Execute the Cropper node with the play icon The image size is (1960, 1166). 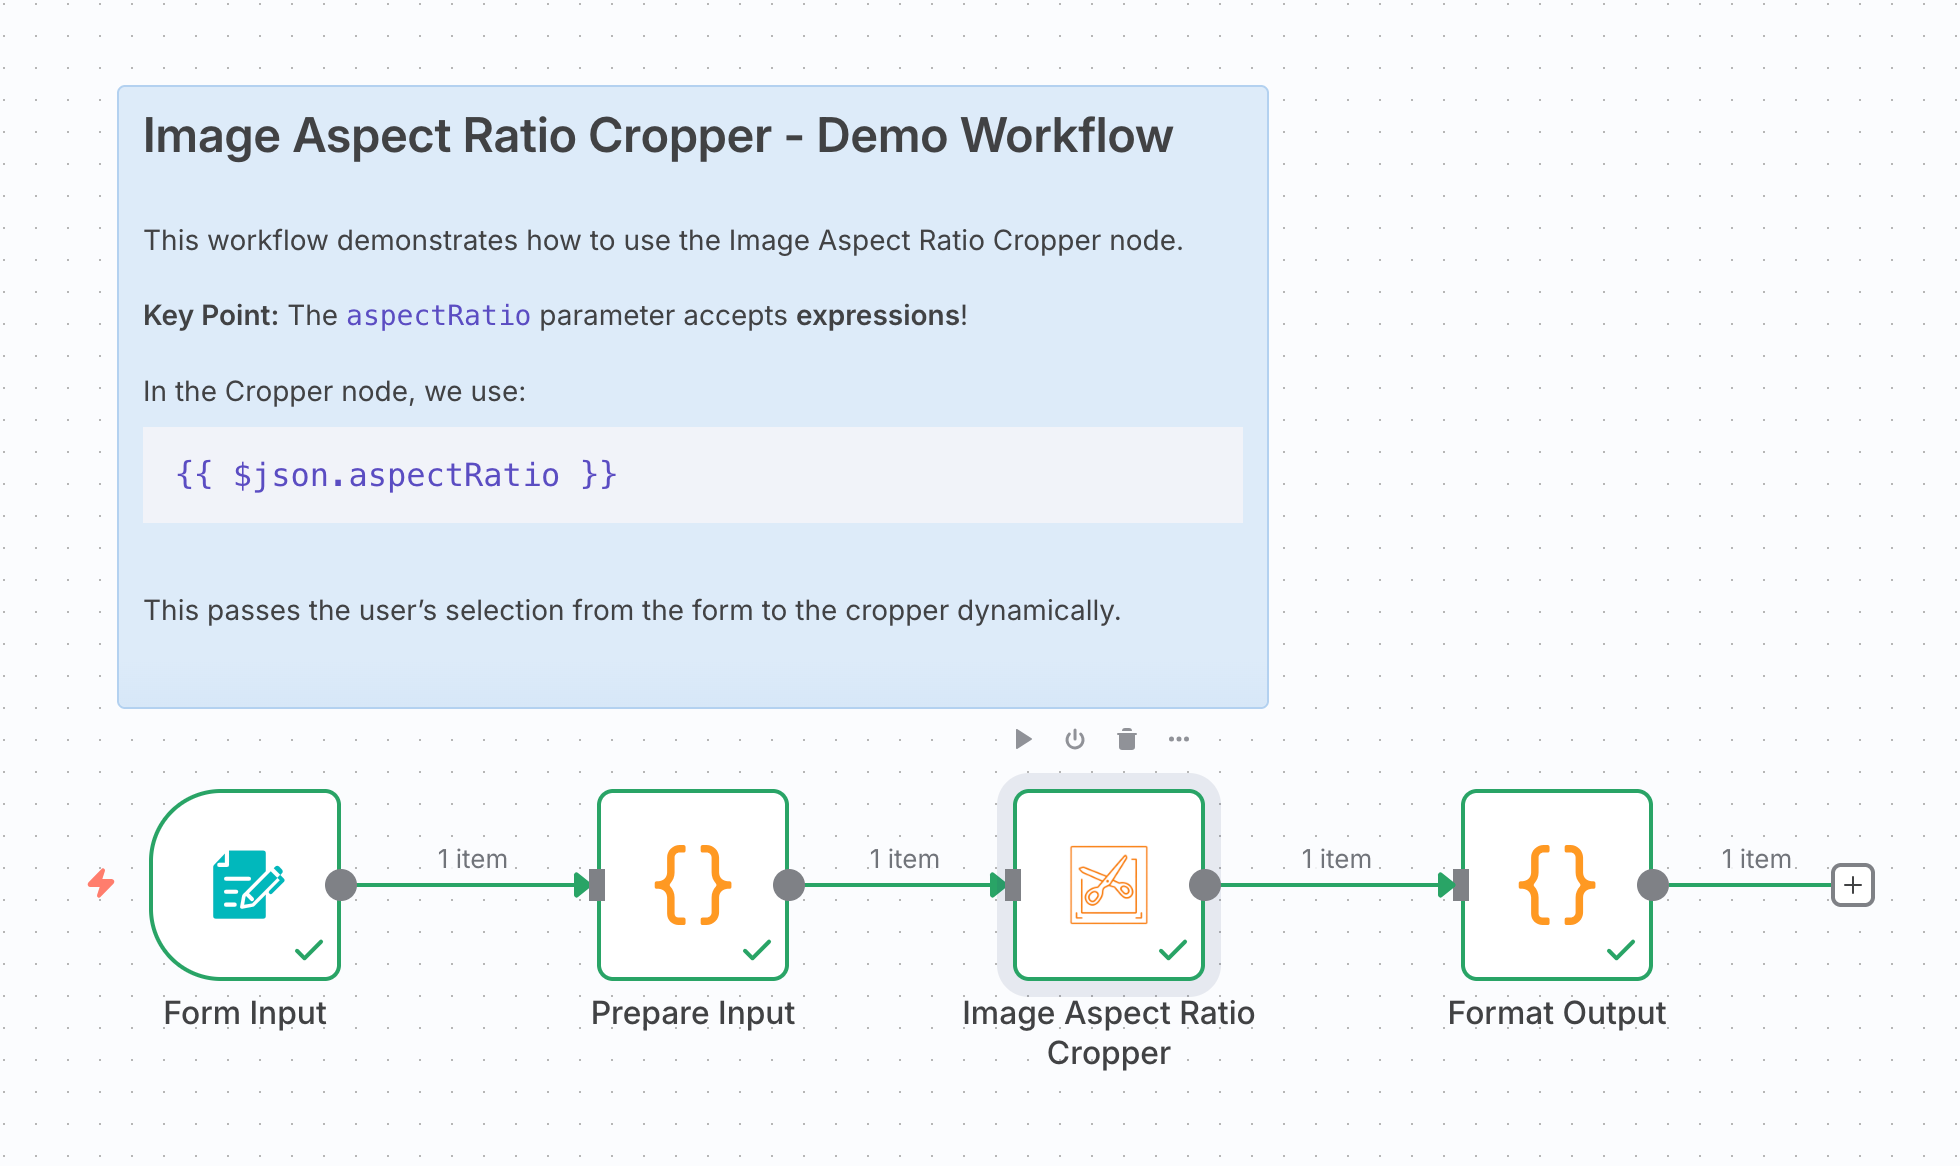(x=1022, y=739)
